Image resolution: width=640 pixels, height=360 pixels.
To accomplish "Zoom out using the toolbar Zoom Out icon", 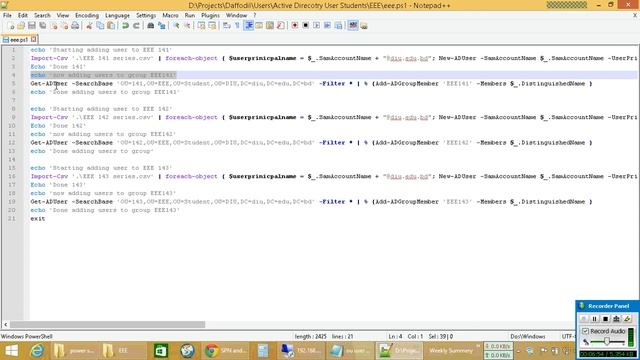I will point(187,26).
